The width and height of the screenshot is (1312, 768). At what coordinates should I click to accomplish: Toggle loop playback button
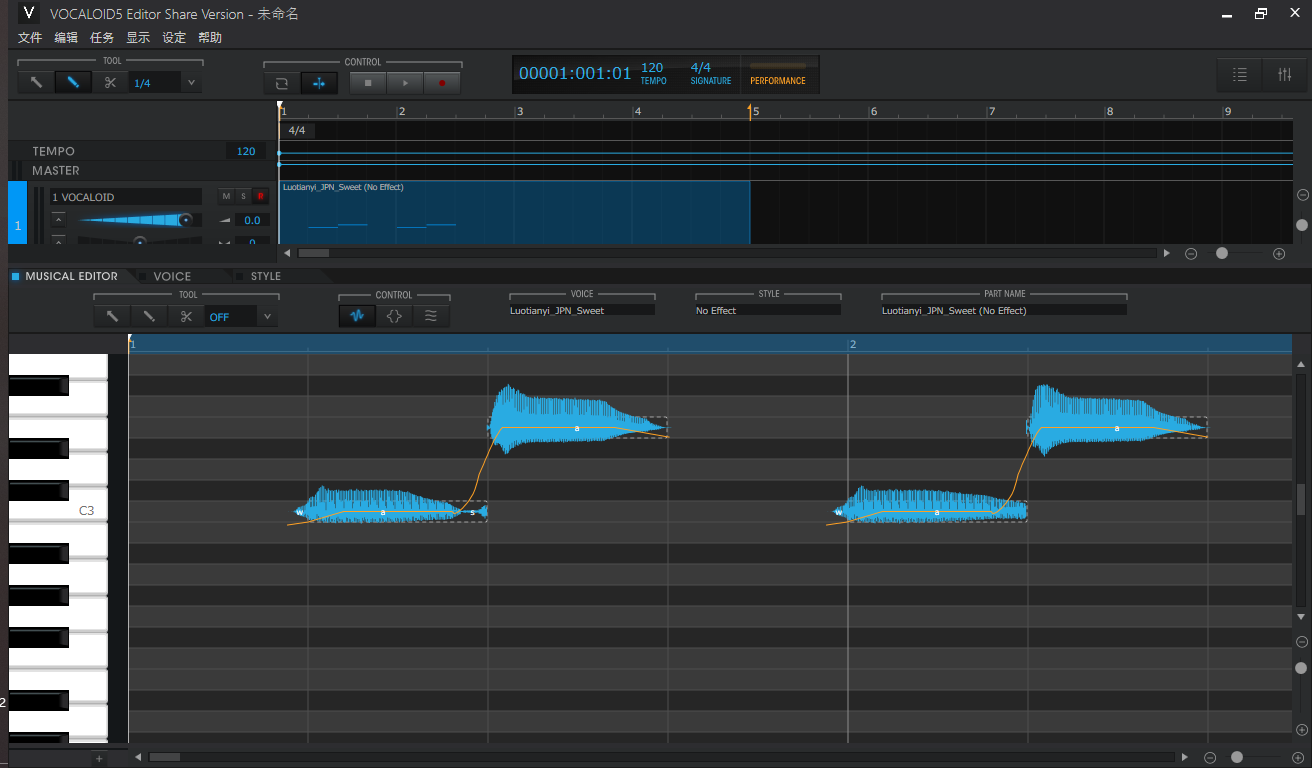tap(282, 83)
